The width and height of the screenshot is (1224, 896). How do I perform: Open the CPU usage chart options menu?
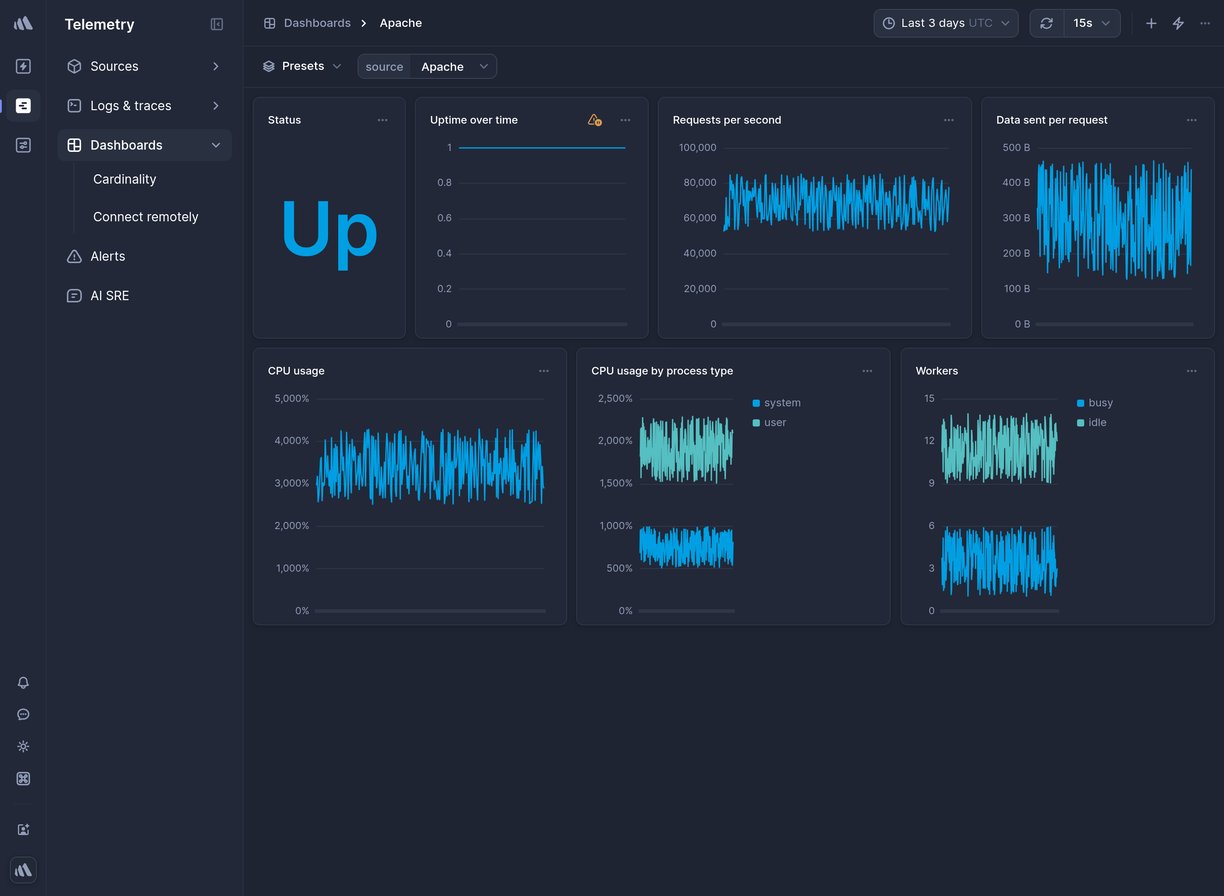544,371
